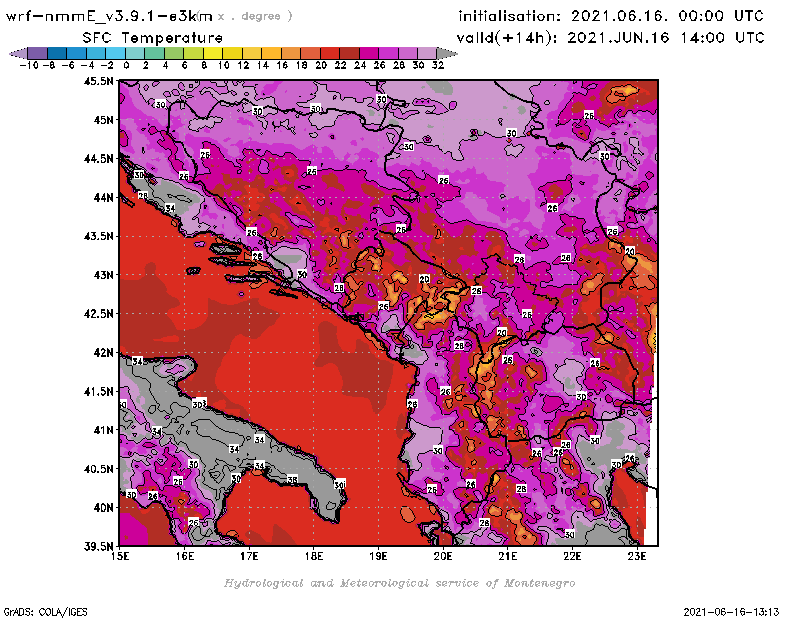Click the orange 14 to 16 legend swatch
This screenshot has width=800, height=618.
point(271,53)
